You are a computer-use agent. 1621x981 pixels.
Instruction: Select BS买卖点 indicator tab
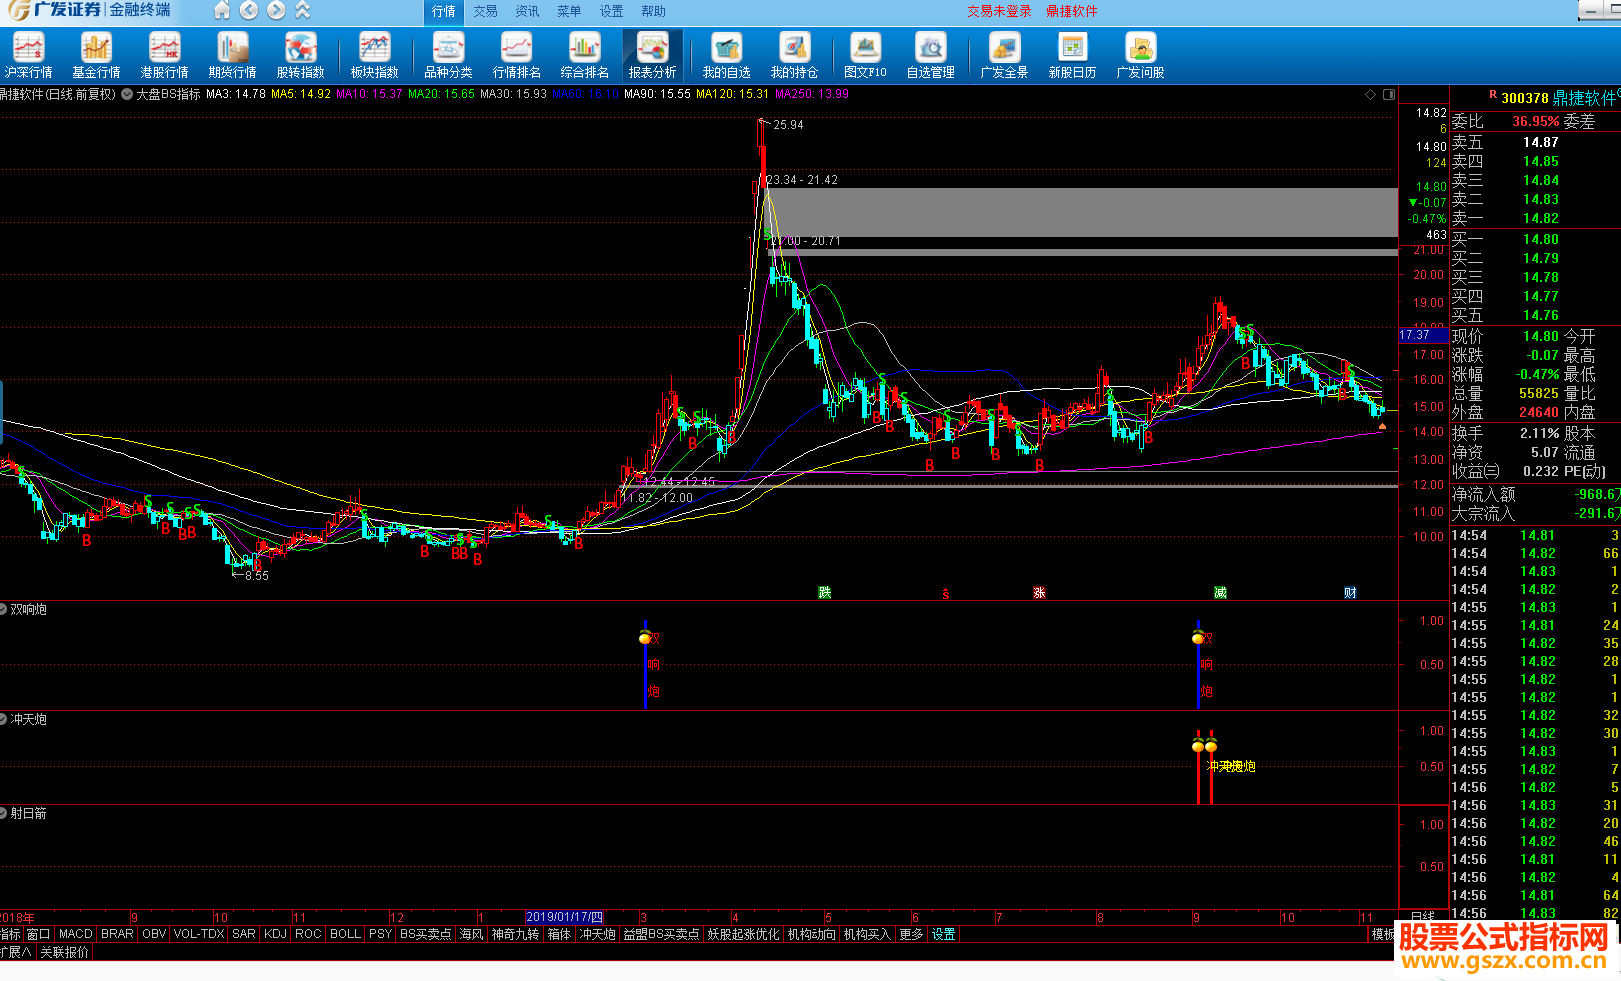426,934
